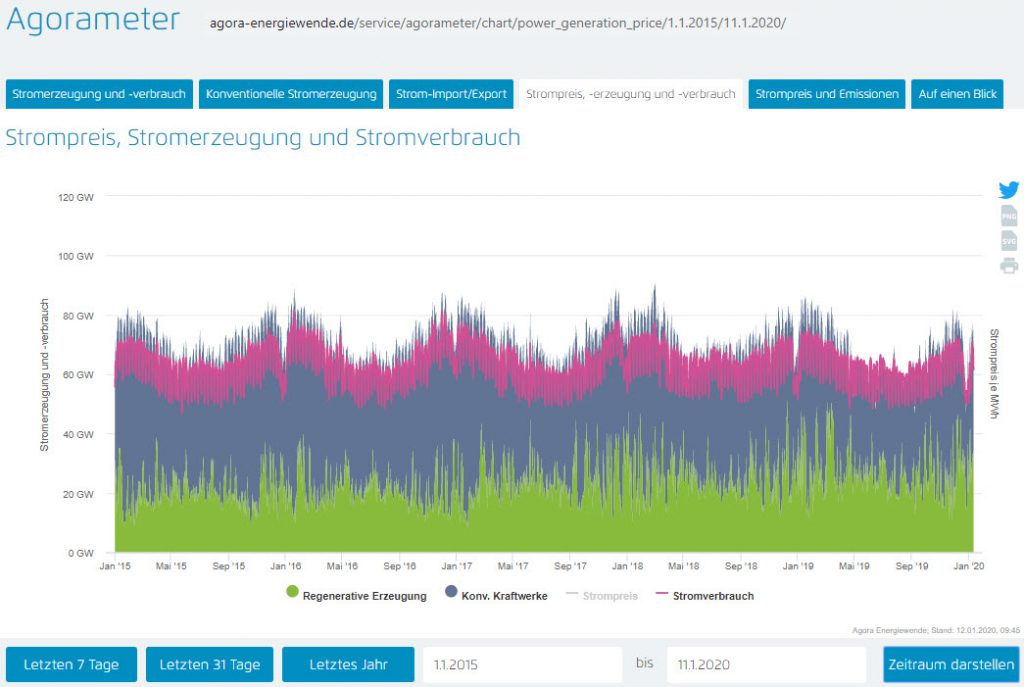Show the Letzten 7 Tage range
This screenshot has height=687, width=1024.
coord(71,665)
